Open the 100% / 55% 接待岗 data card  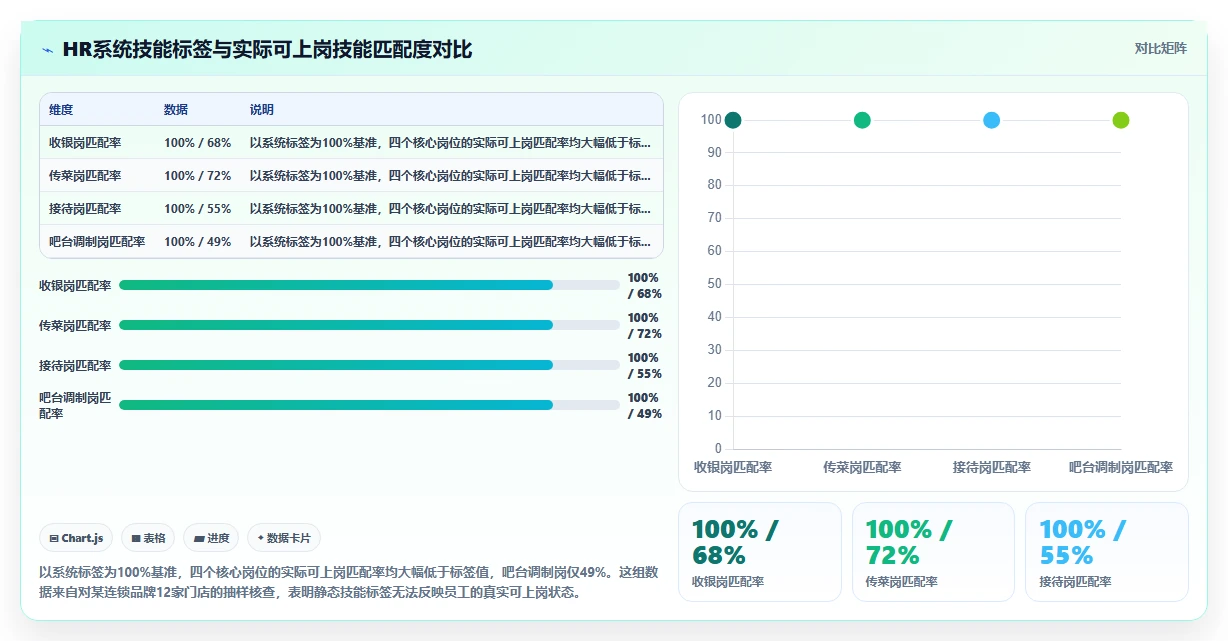(1107, 552)
